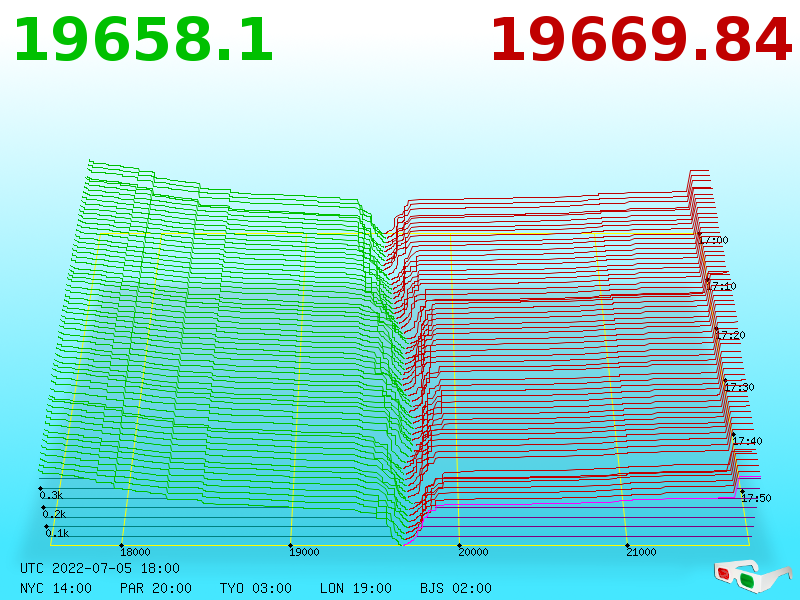This screenshot has width=800, height=600.
Task: Click the 17:00 time marker
Action: [713, 240]
